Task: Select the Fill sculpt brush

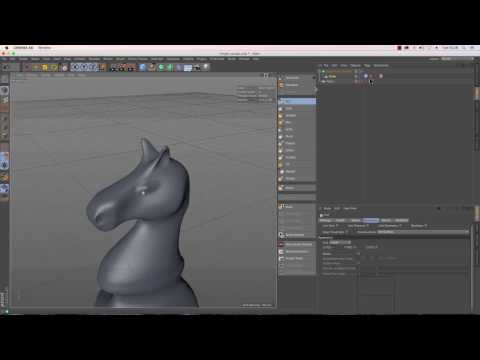Action: pos(297,164)
